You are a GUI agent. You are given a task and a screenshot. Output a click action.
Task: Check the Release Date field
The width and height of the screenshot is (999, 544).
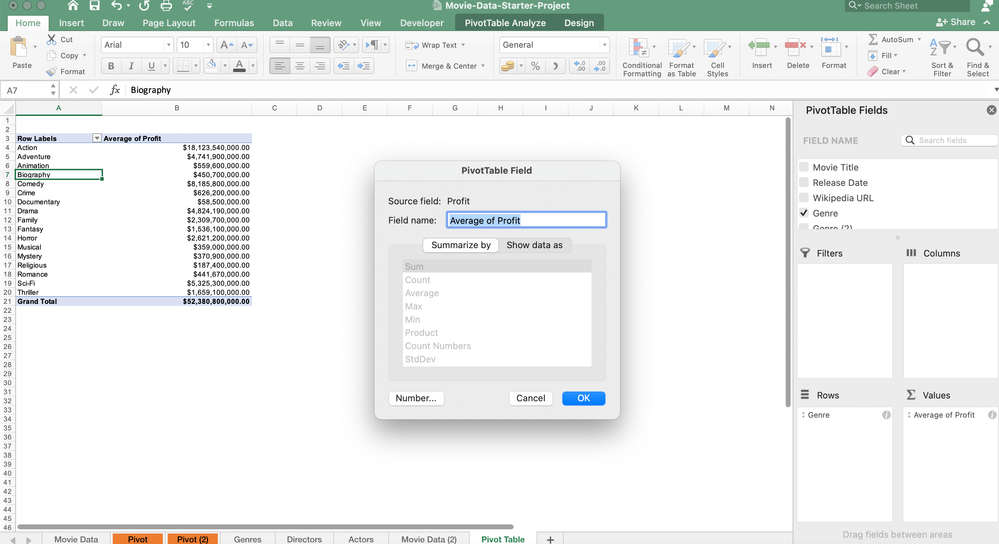point(803,182)
